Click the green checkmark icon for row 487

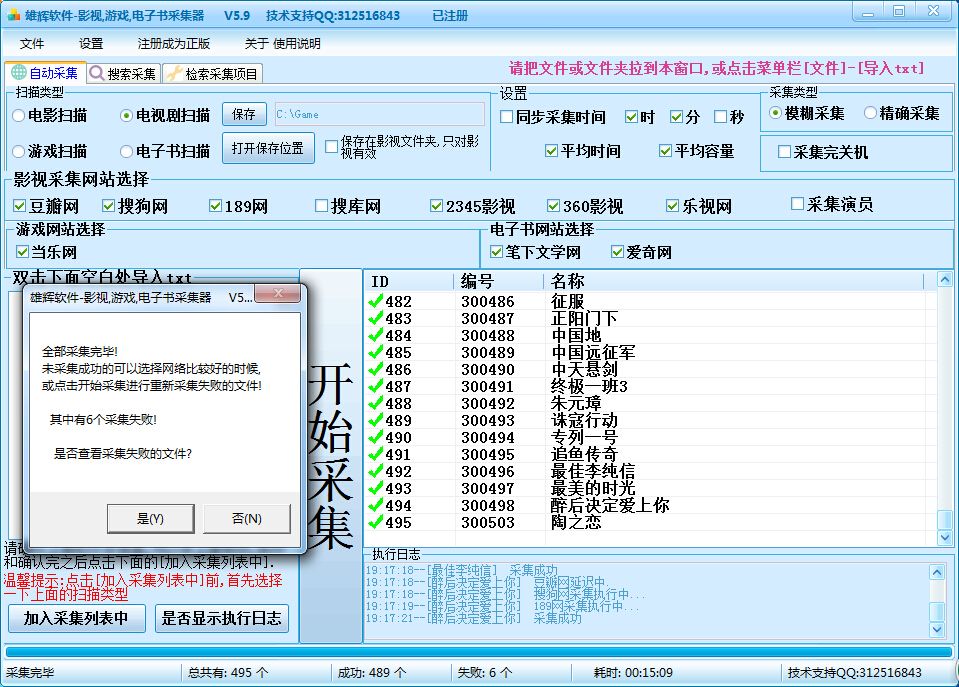point(376,386)
